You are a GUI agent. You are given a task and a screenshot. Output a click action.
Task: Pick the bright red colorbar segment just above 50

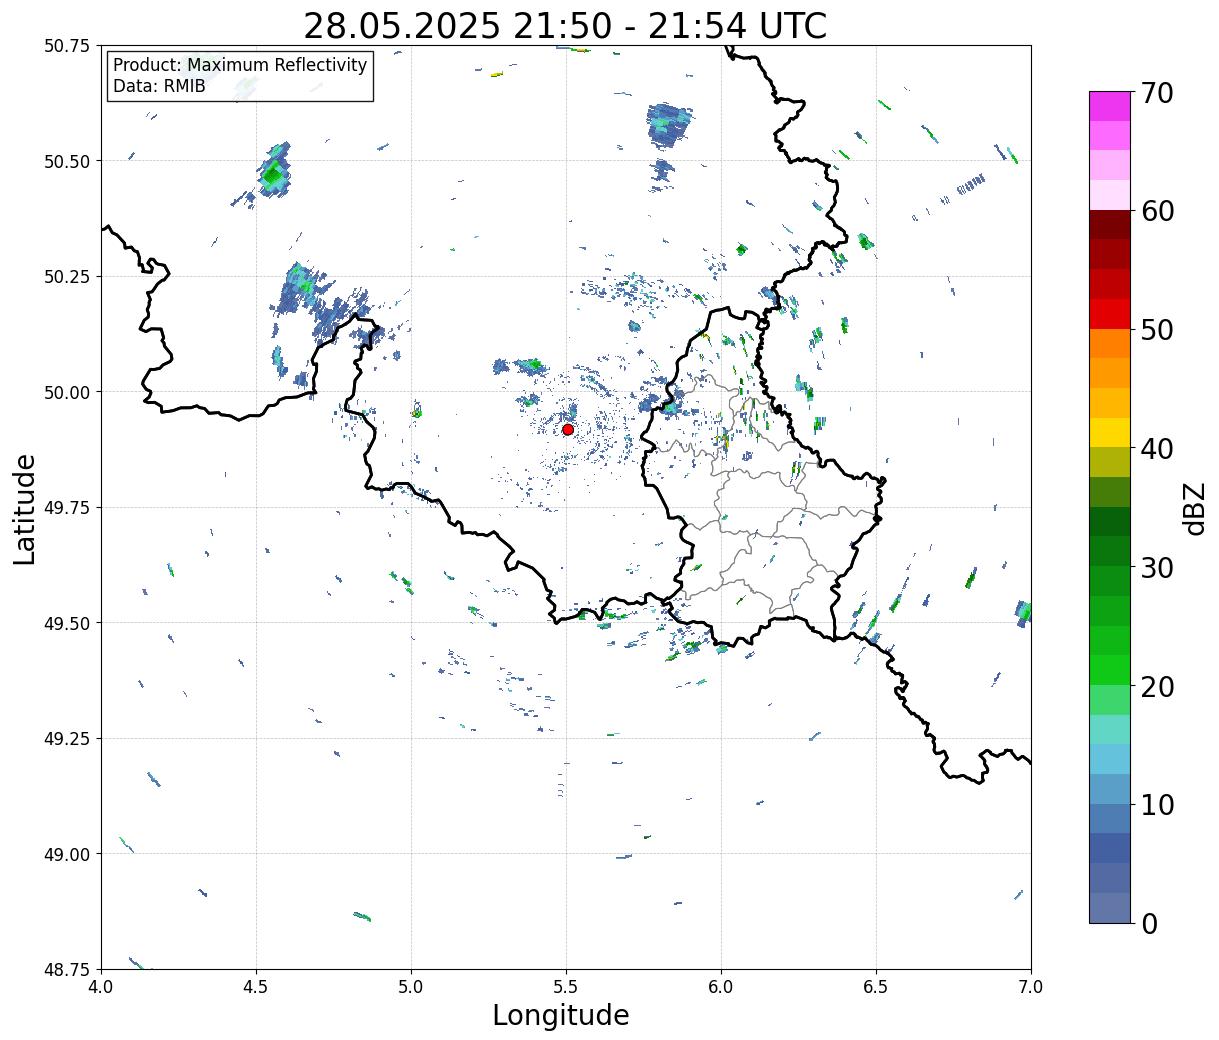coord(1110,313)
